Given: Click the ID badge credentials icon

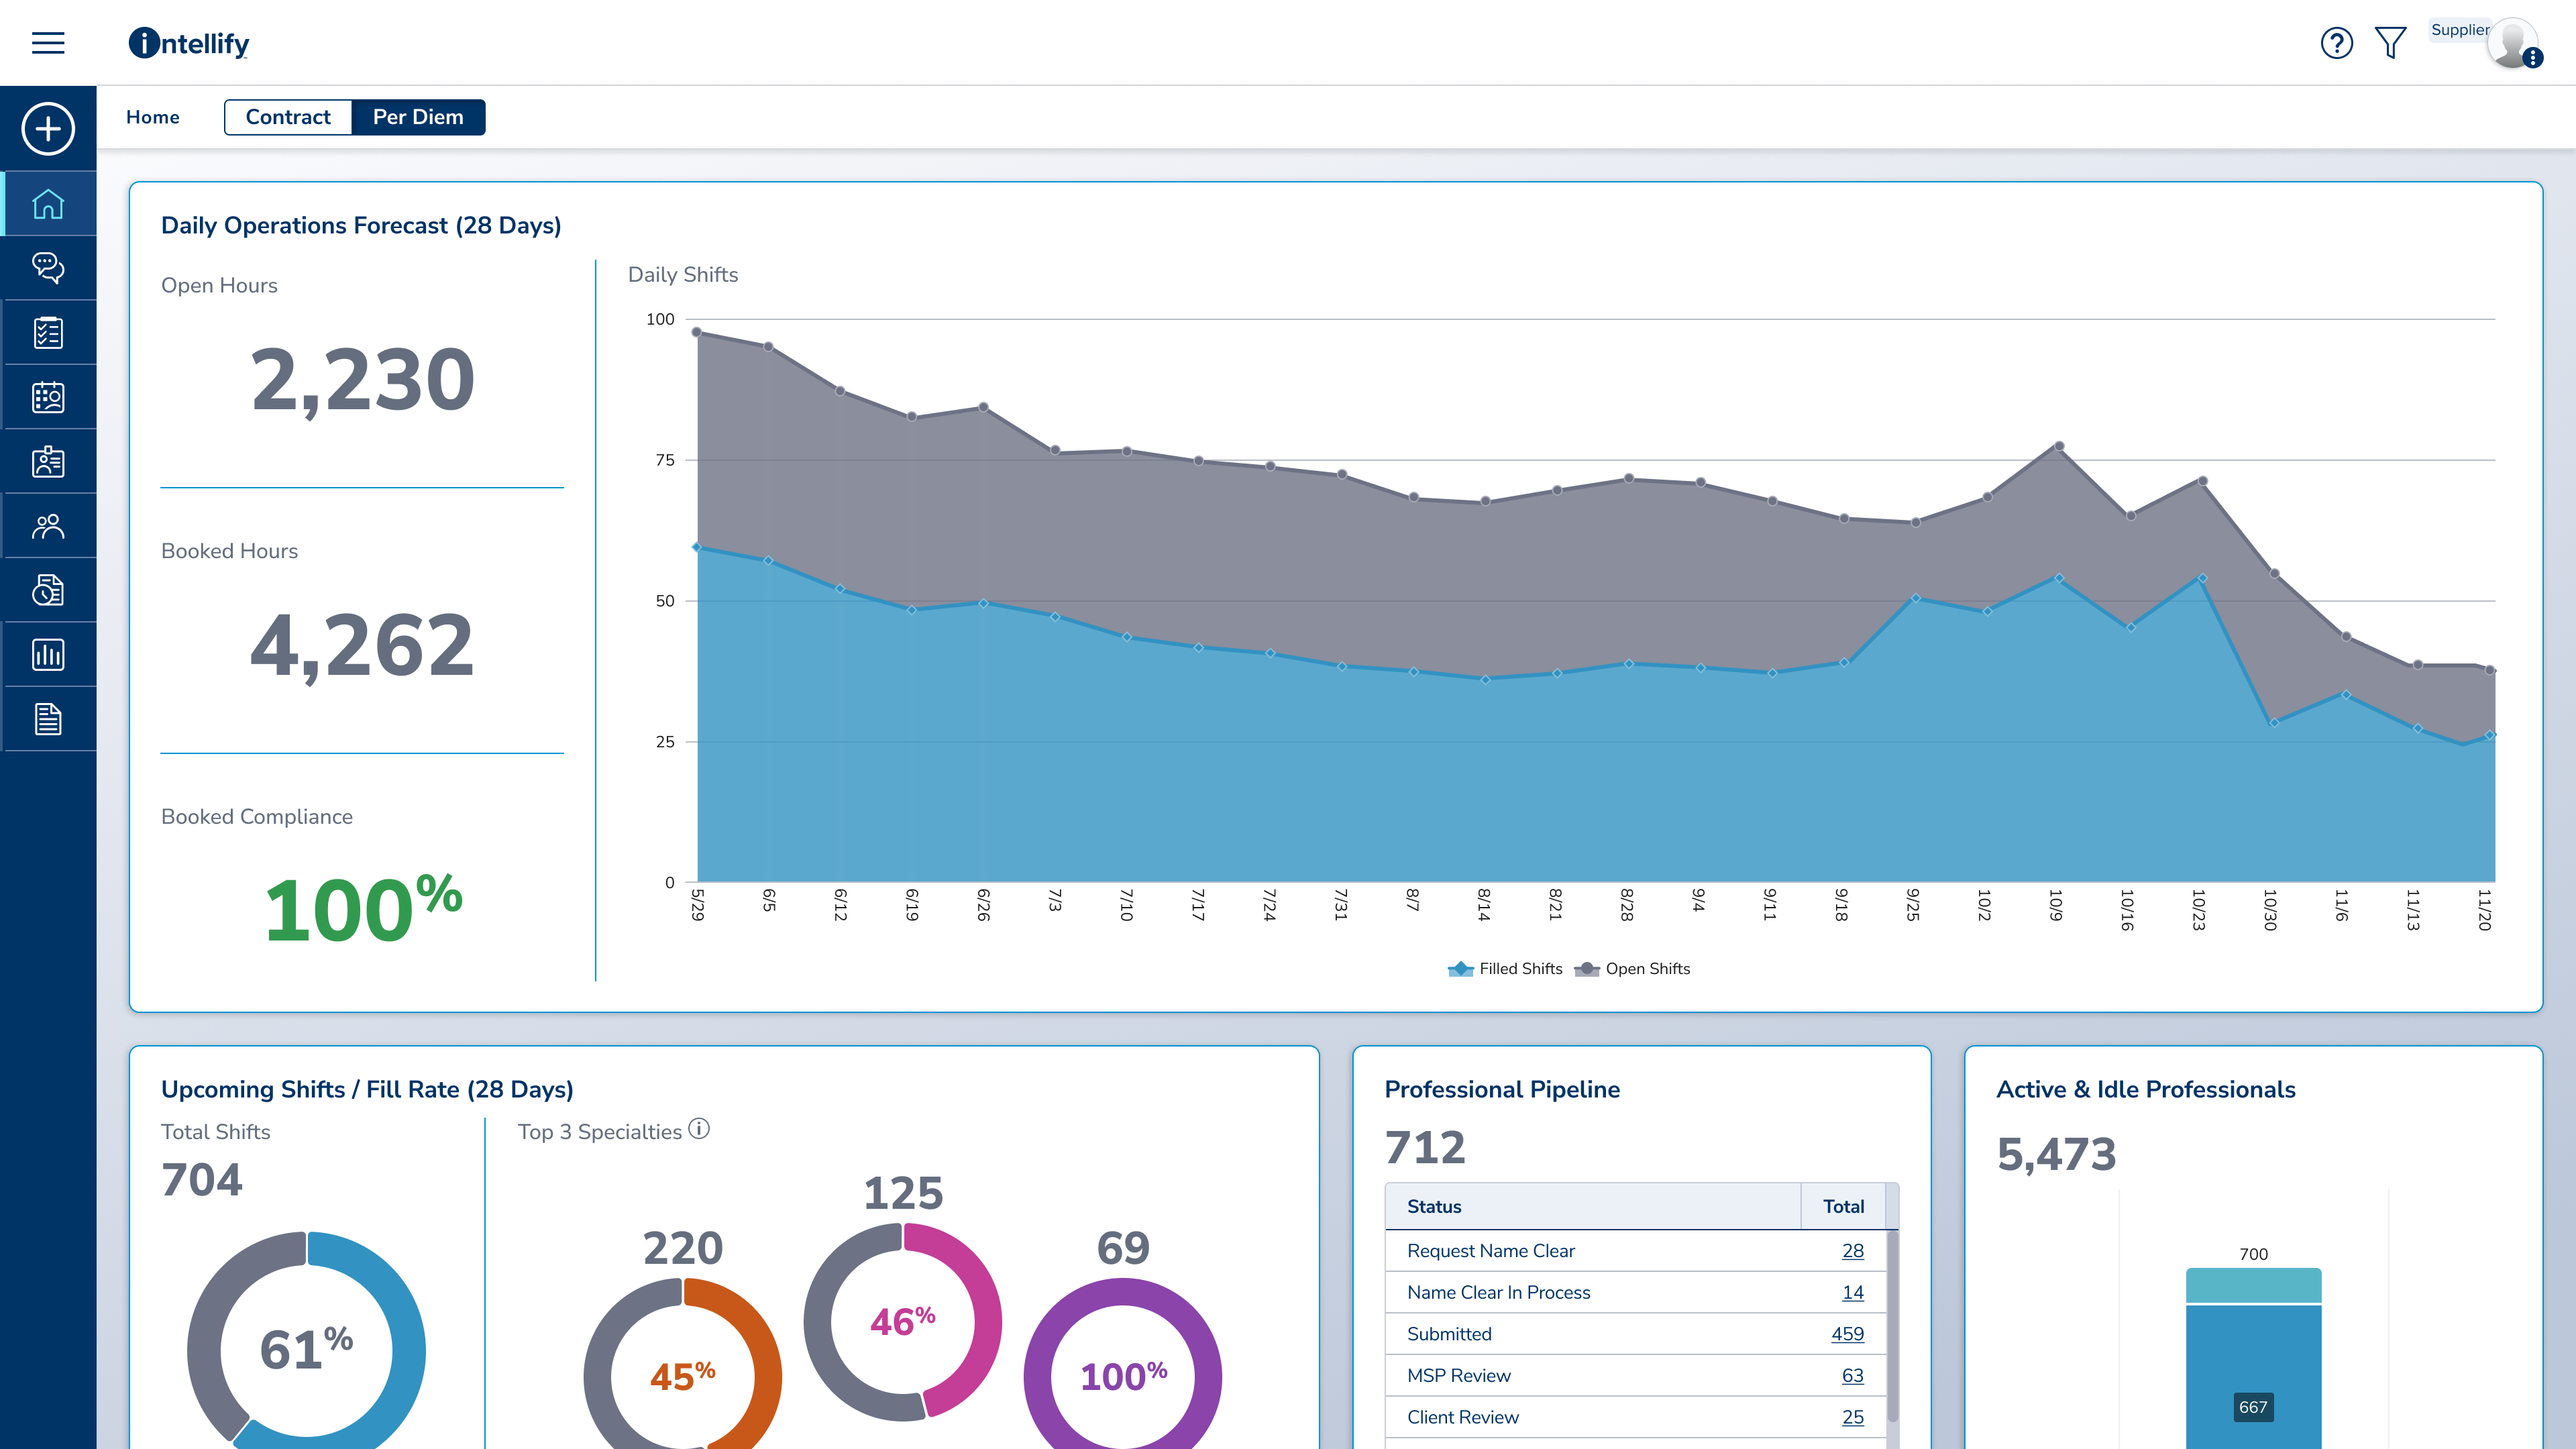Looking at the screenshot, I should [47, 460].
